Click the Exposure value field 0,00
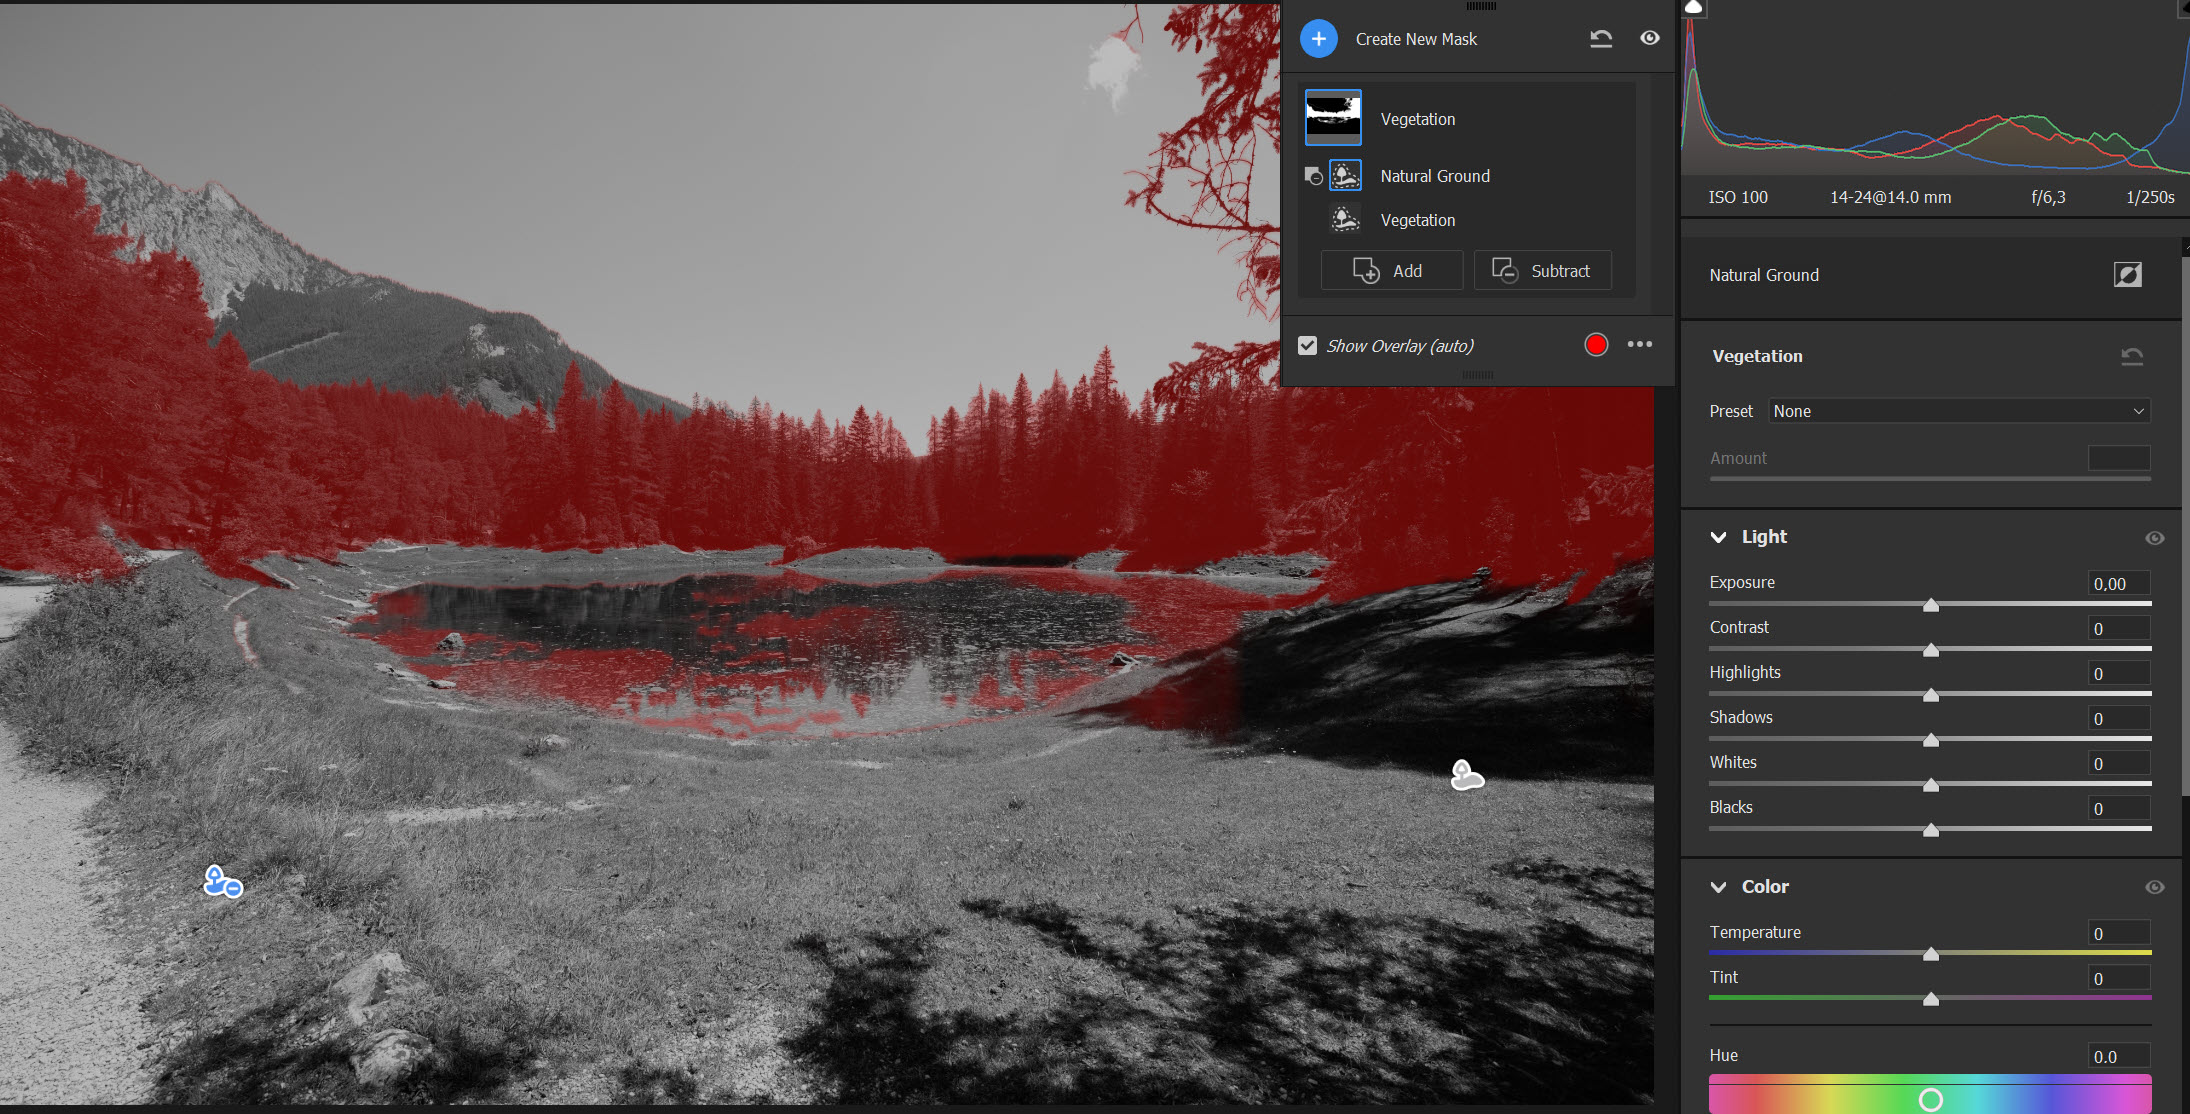 click(2118, 584)
